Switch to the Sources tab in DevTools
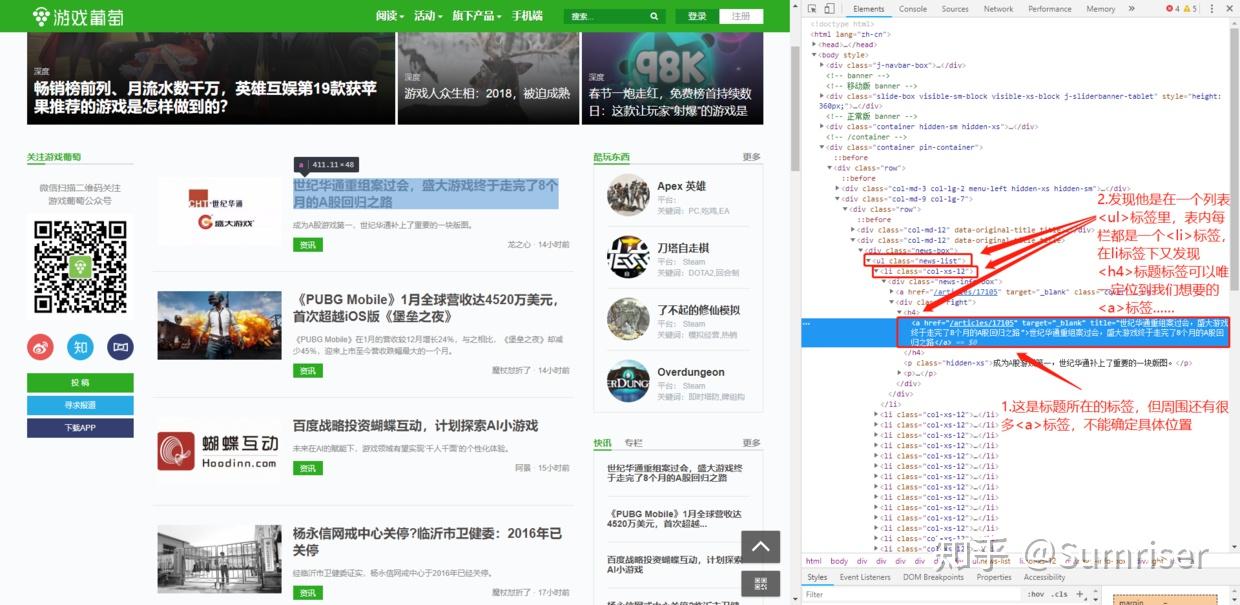Image resolution: width=1240 pixels, height=605 pixels. click(x=955, y=9)
